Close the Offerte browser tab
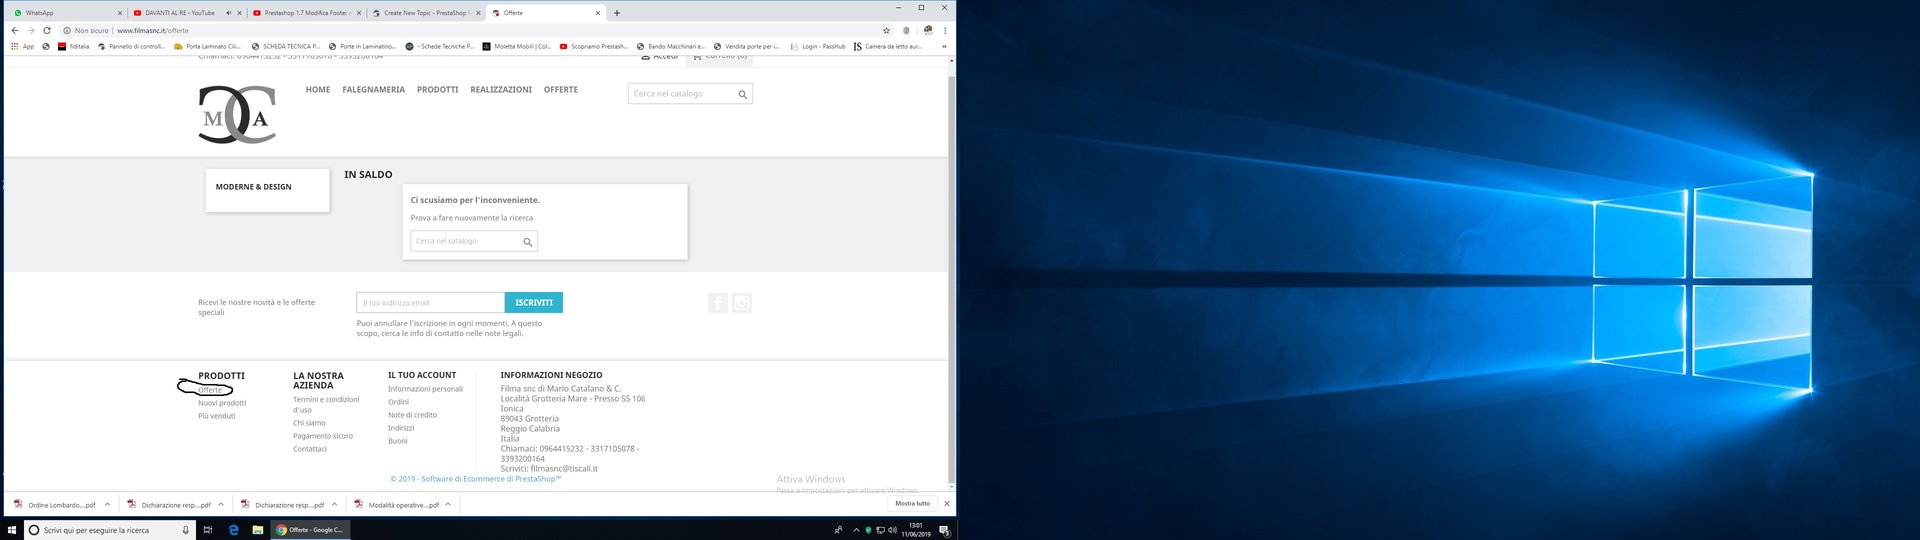Screen dimensions: 1920x540 tap(598, 13)
